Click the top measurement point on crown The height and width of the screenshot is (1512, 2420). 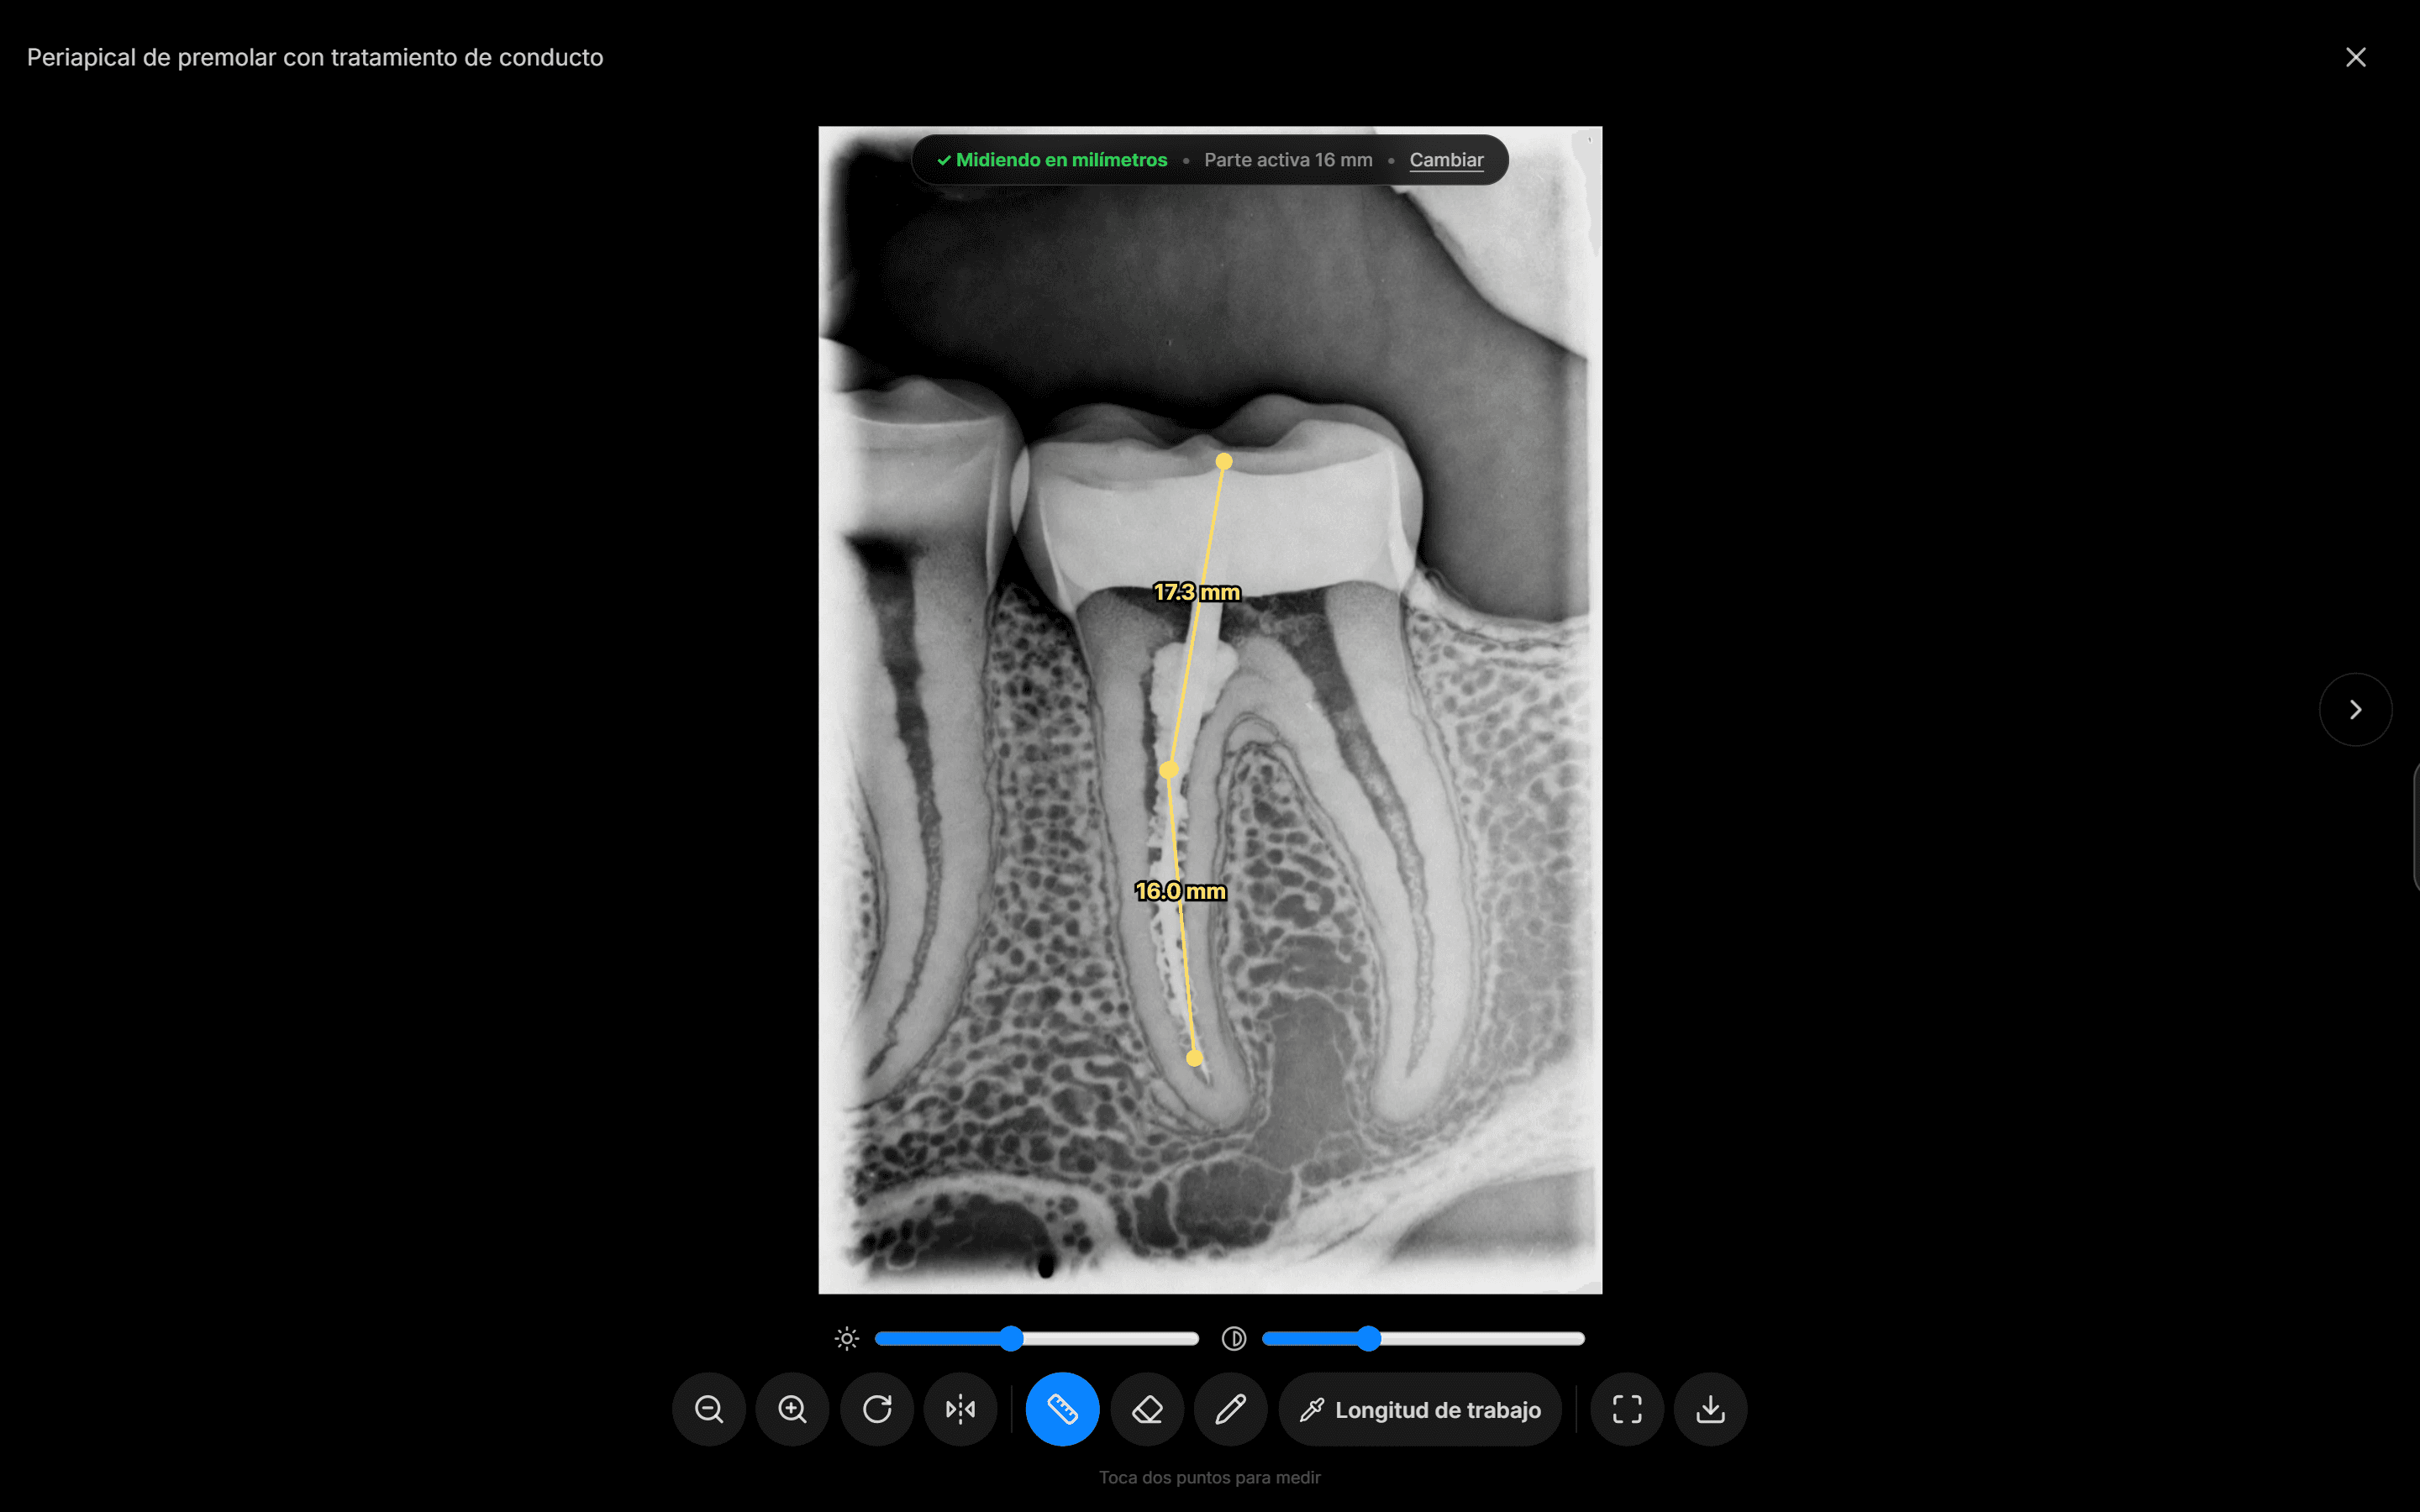coord(1224,461)
